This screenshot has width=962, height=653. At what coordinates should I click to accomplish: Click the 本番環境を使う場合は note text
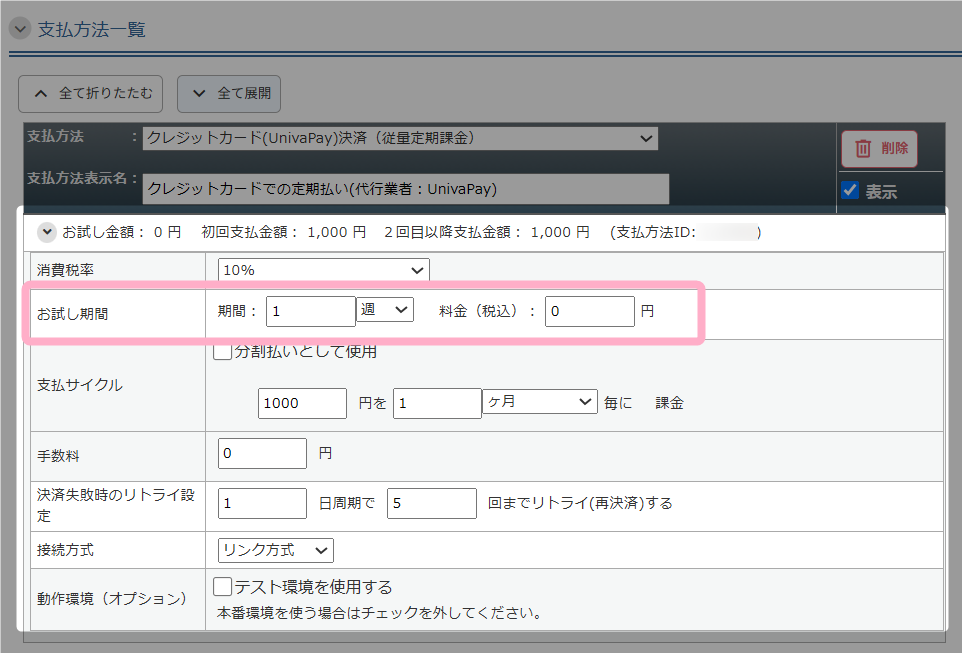pyautogui.click(x=379, y=613)
